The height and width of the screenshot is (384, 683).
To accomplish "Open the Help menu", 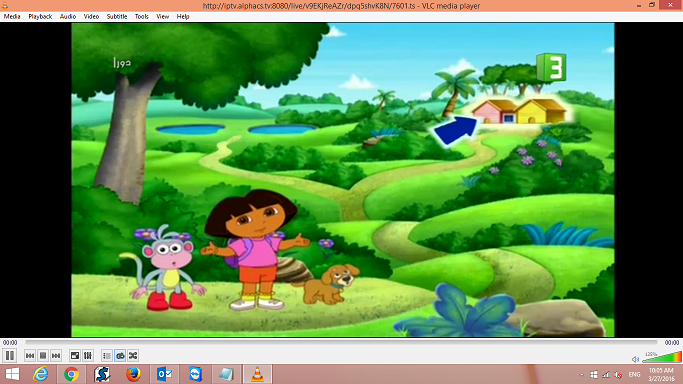I will [x=183, y=17].
